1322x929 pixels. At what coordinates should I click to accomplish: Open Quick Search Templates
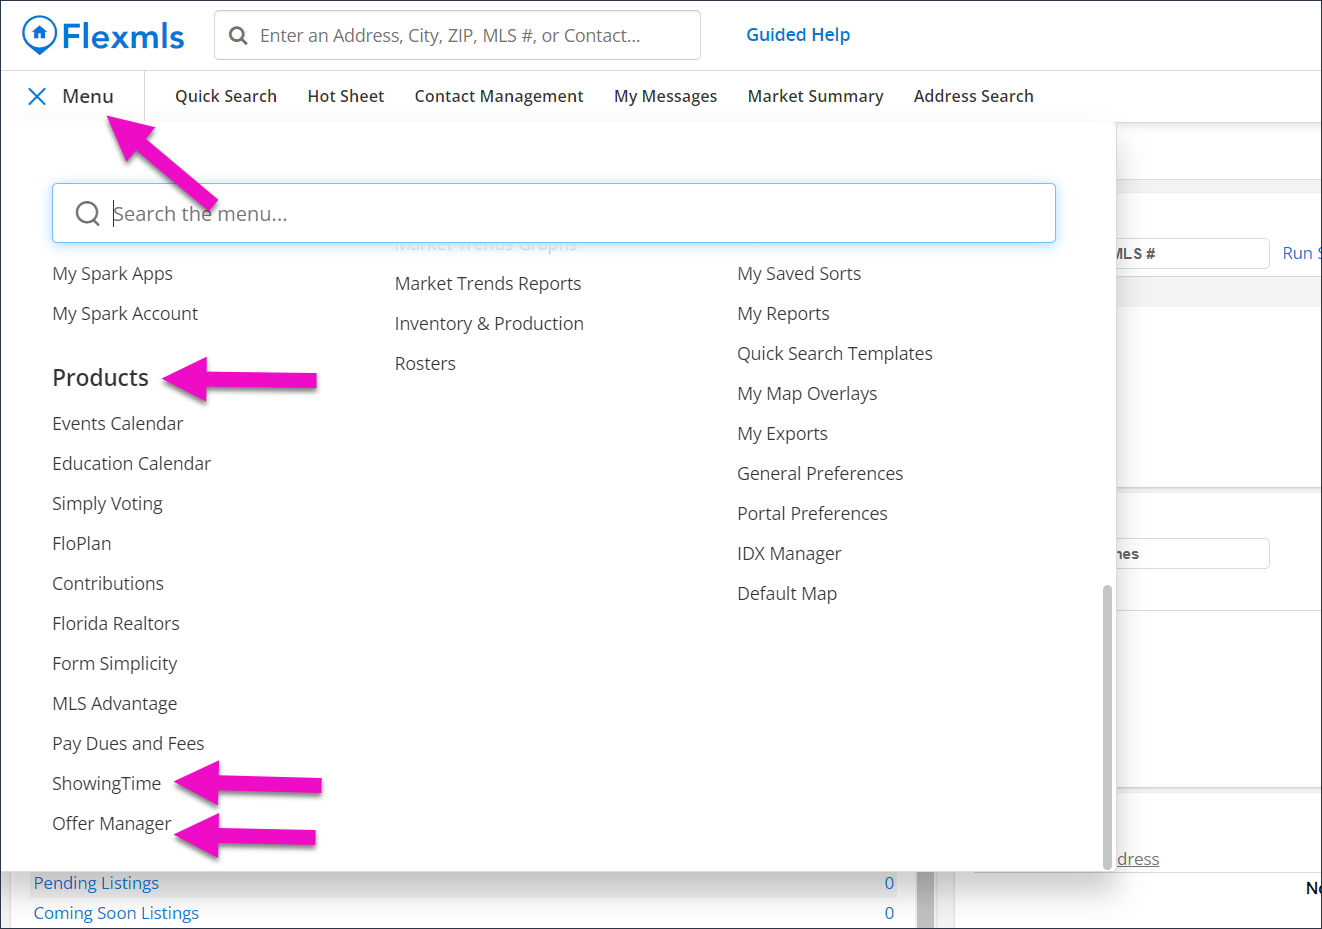[x=835, y=354]
